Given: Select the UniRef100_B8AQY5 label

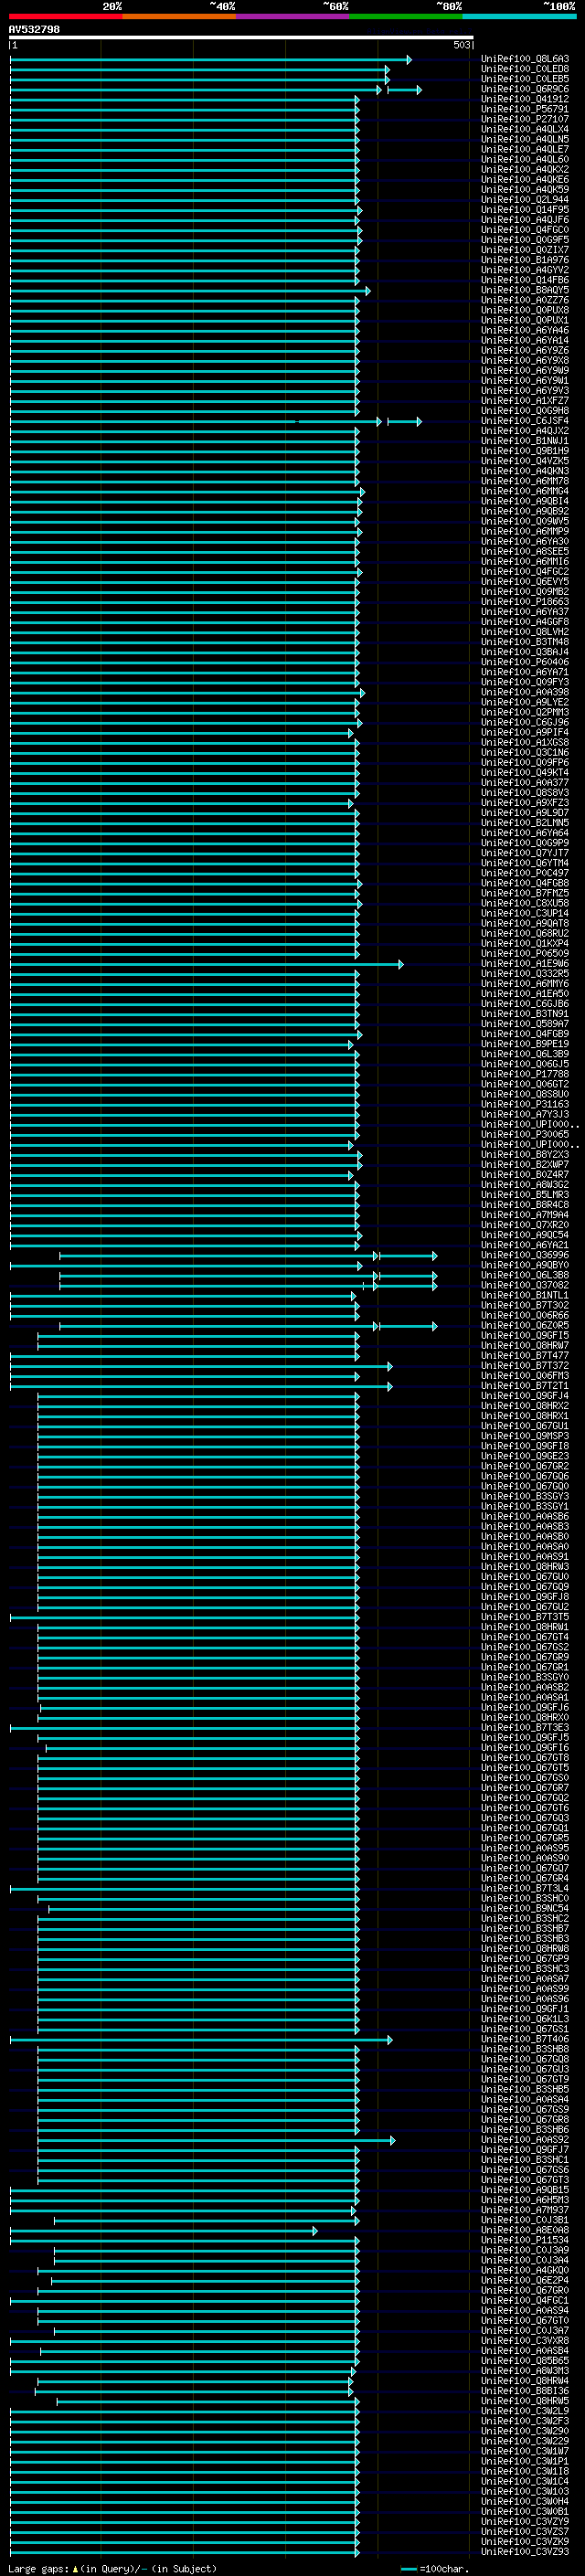Looking at the screenshot, I should coord(525,290).
